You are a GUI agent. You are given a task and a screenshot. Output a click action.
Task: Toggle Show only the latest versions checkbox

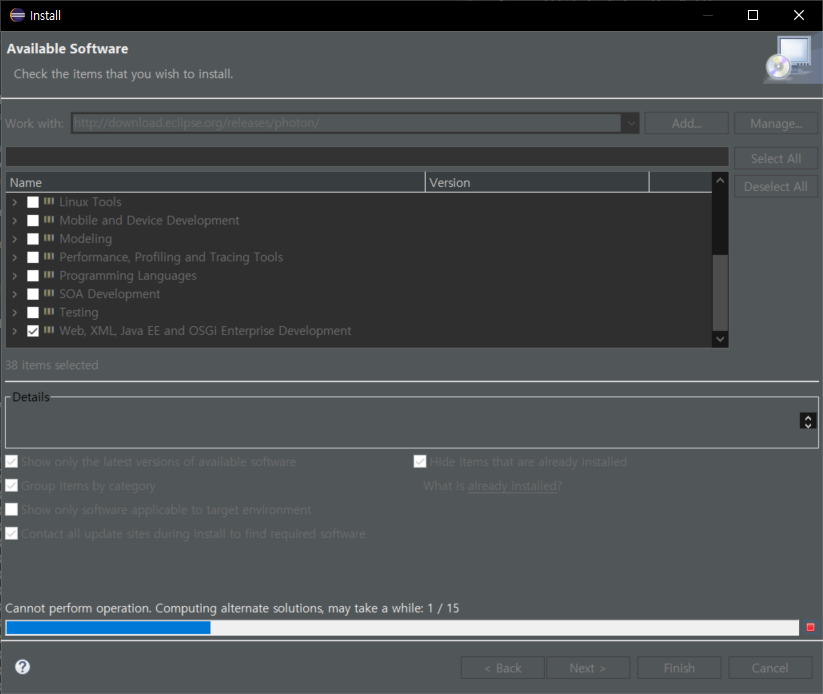[x=12, y=461]
